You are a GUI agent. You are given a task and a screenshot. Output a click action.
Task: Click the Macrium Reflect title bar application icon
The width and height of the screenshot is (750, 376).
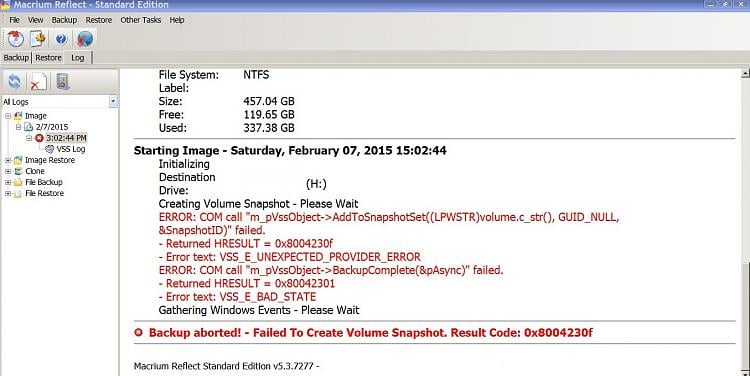(5, 5)
